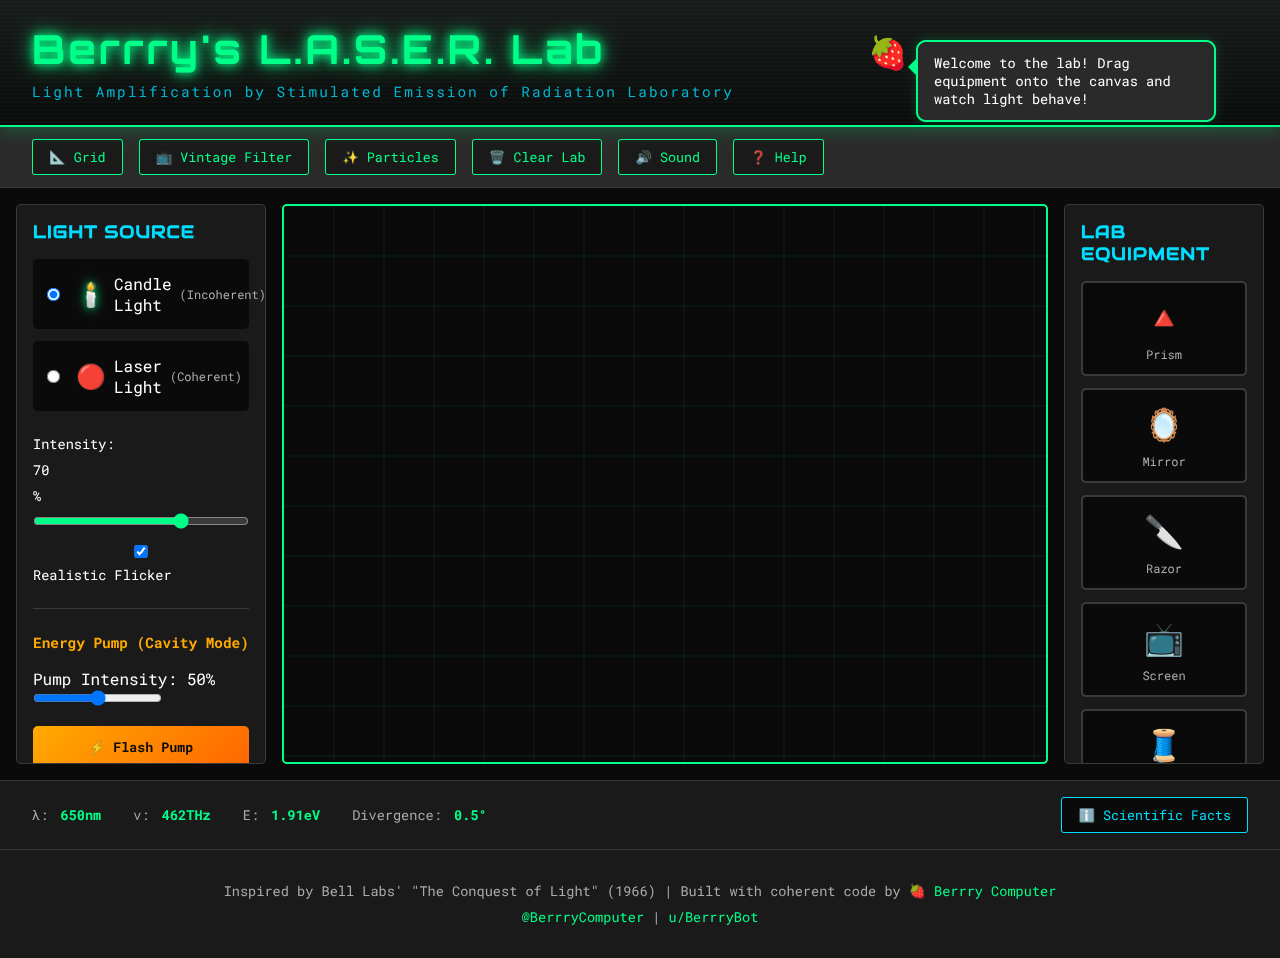Select the Screen from Lab Equipment
Viewport: 1280px width, 958px height.
point(1163,639)
